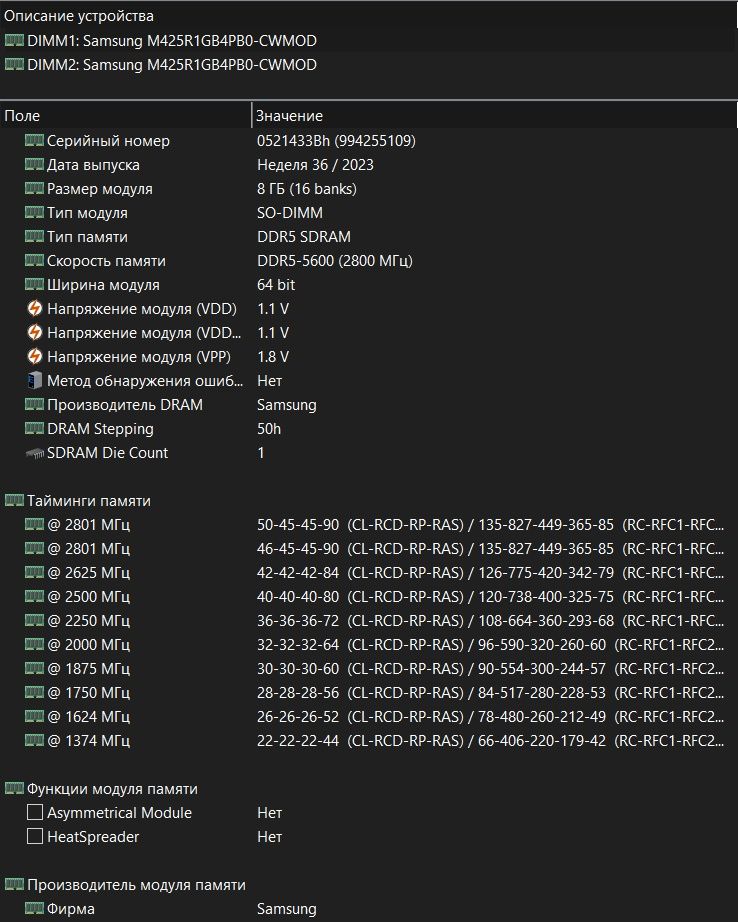Image resolution: width=738 pixels, height=922 pixels.
Task: Click the Функции модуля памяти section icon
Action: coord(14,789)
